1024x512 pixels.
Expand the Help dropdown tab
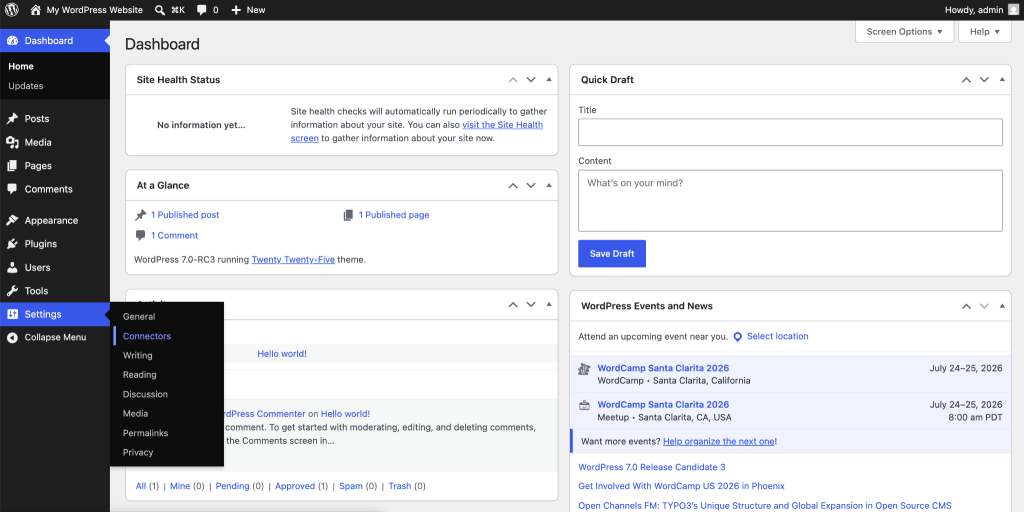(985, 31)
